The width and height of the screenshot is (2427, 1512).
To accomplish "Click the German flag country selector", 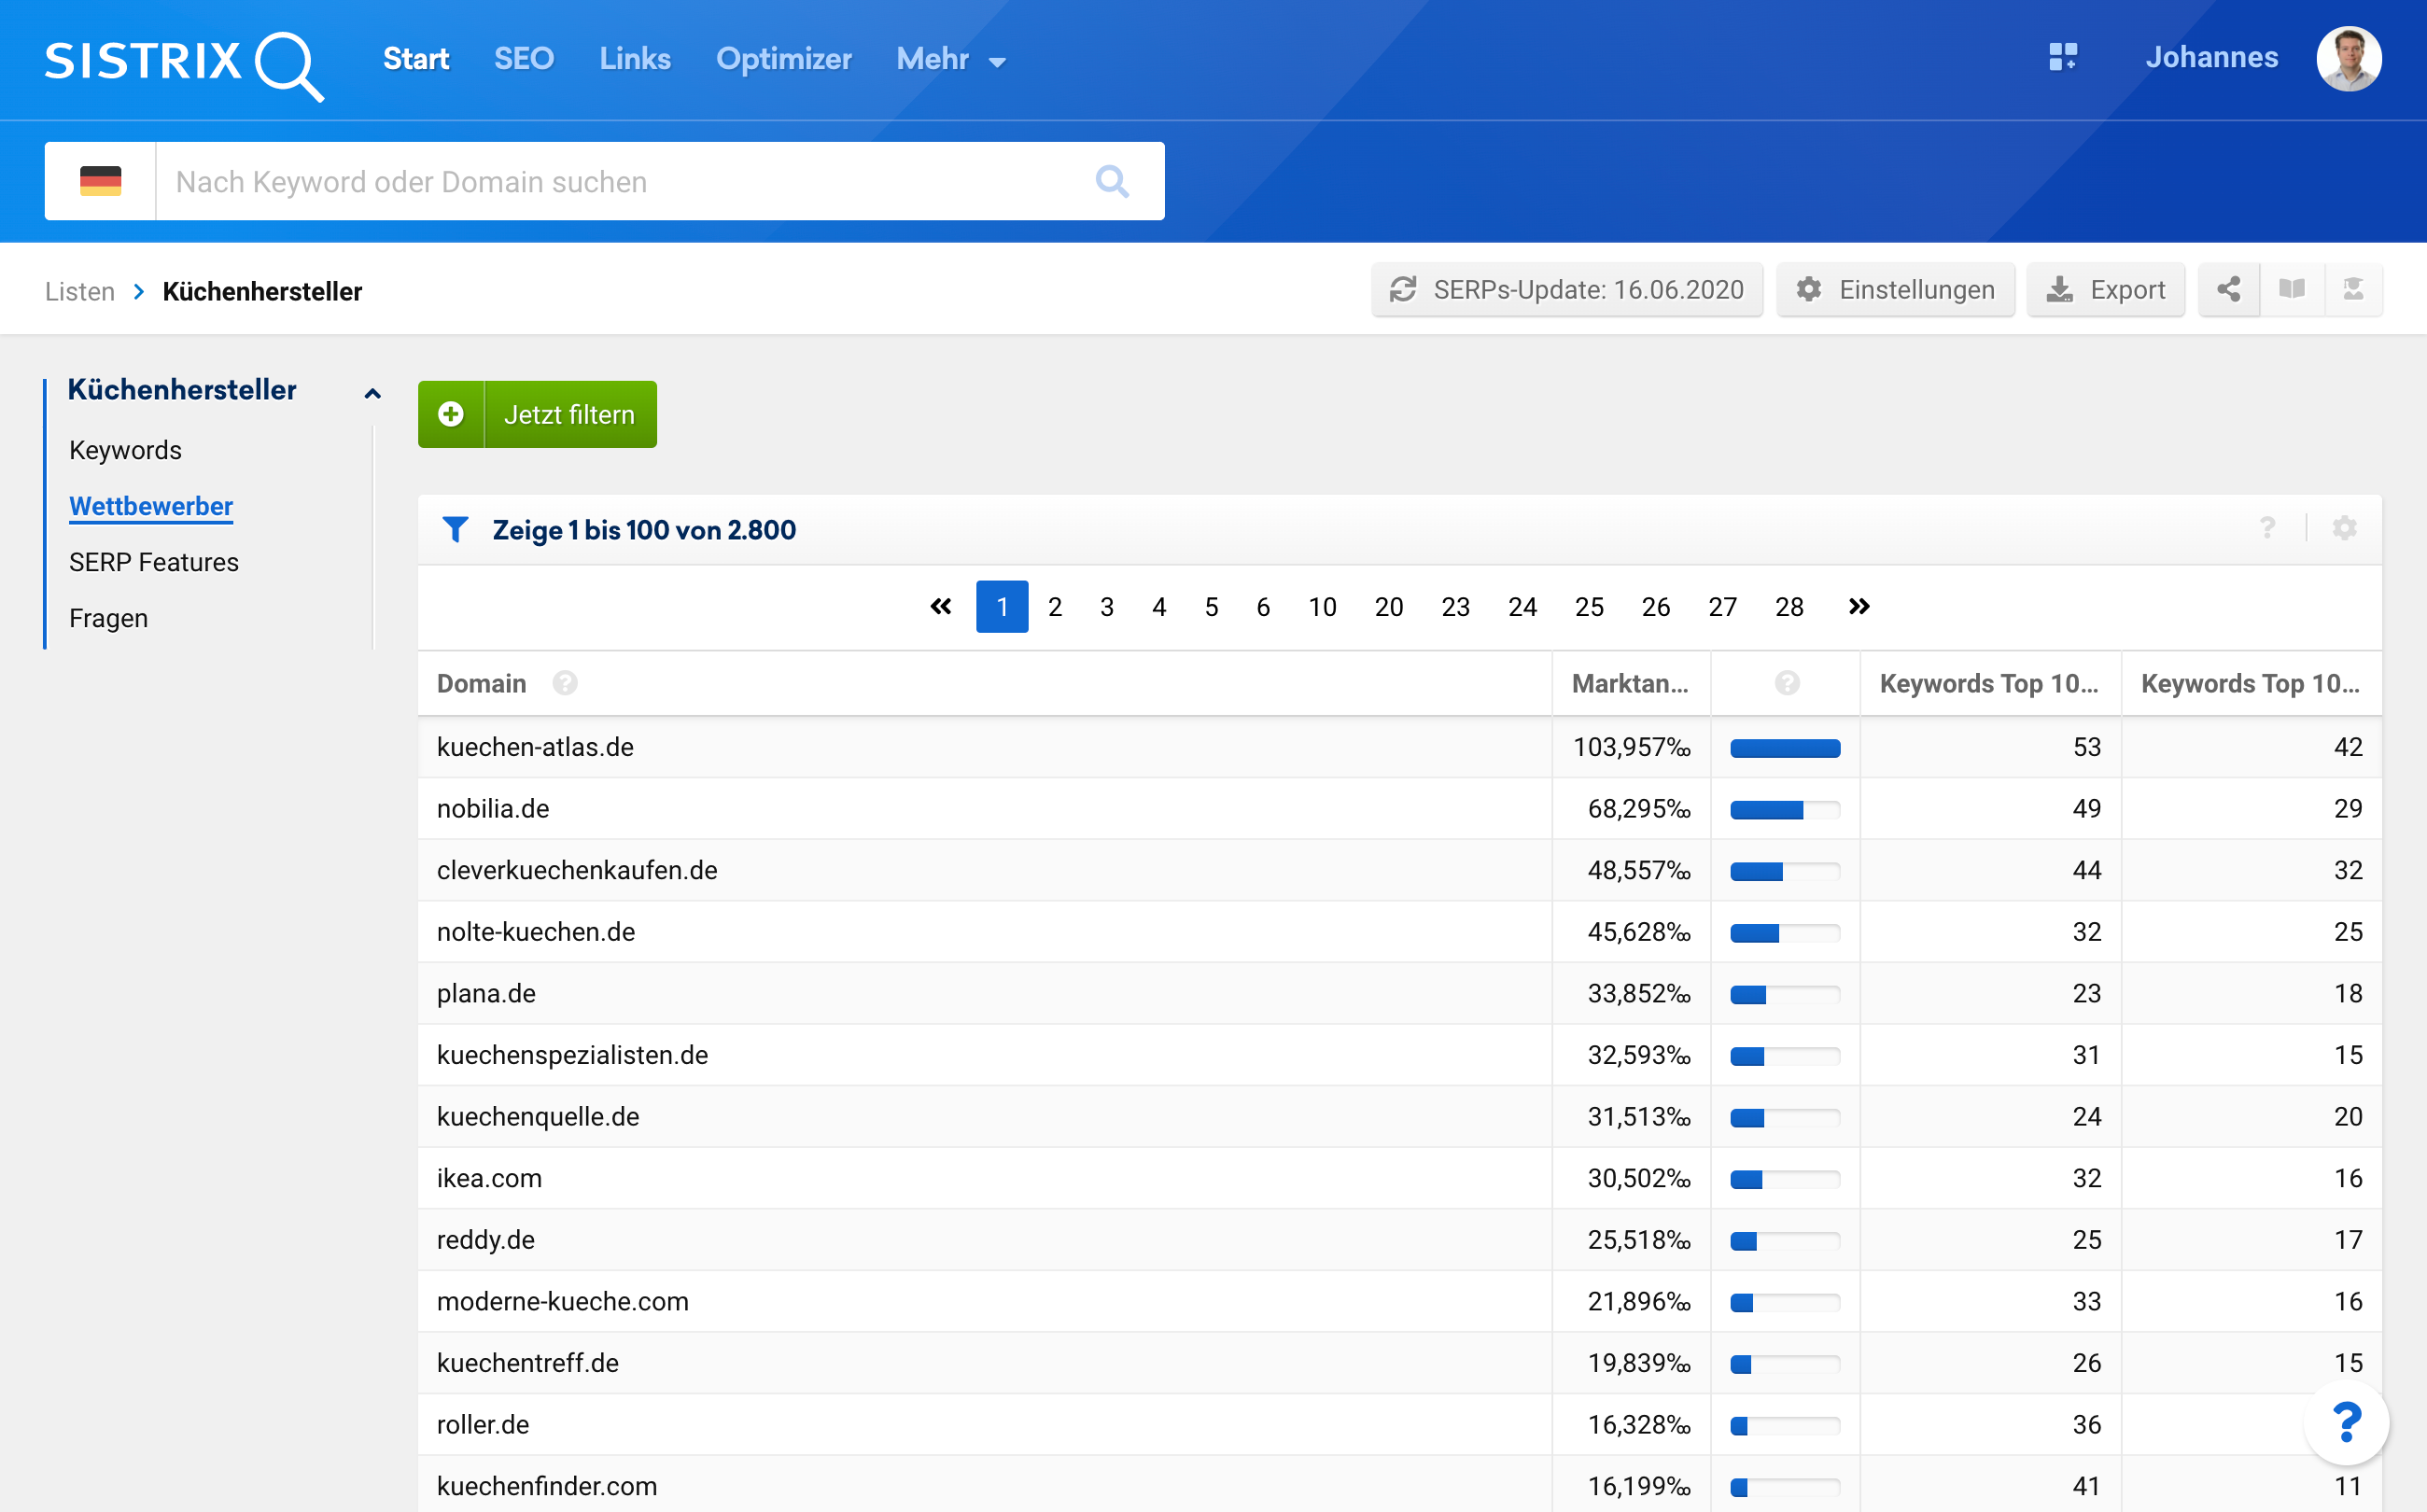I will [100, 181].
